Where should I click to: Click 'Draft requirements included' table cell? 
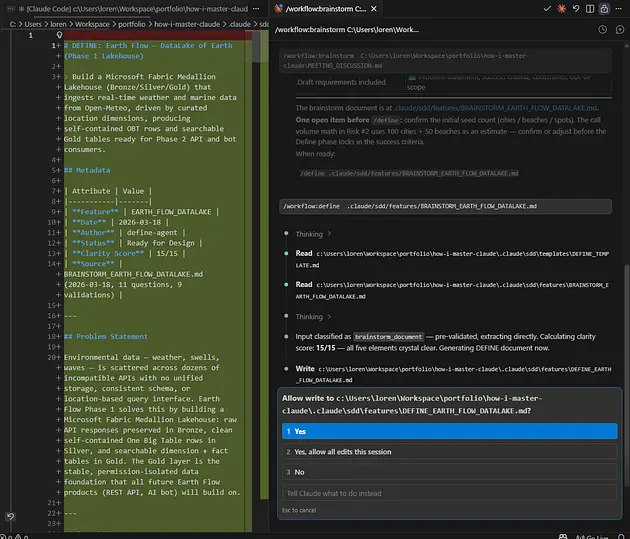[x=342, y=82]
